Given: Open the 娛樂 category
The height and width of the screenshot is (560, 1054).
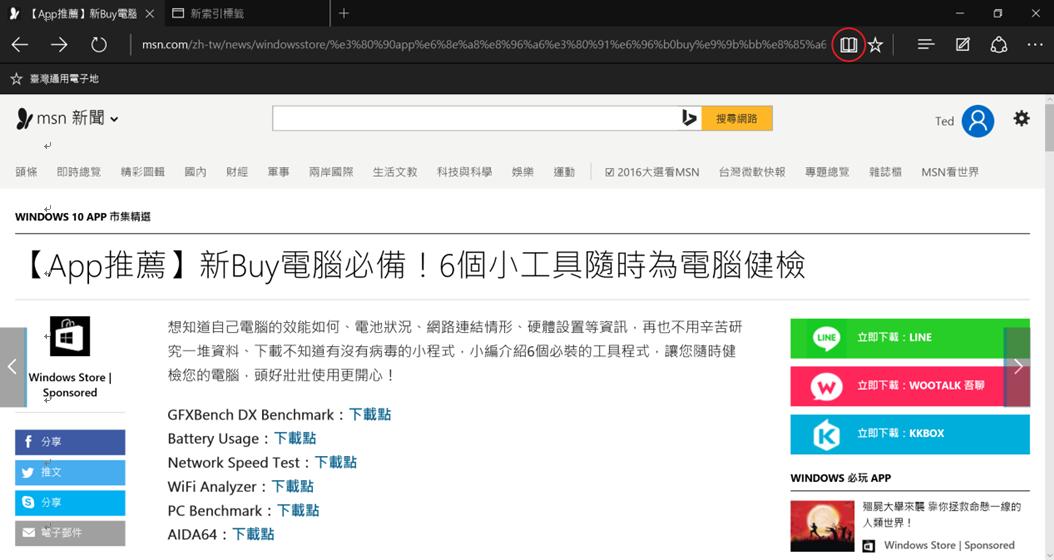Looking at the screenshot, I should [522, 172].
